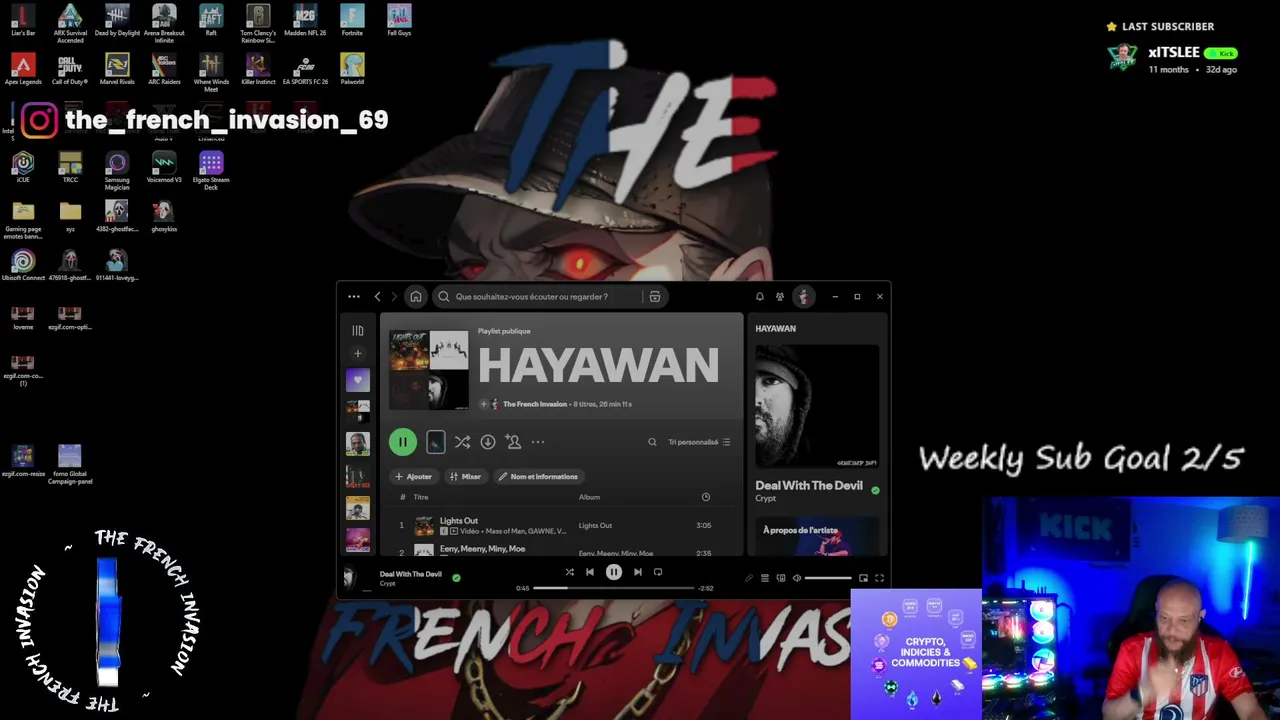The height and width of the screenshot is (720, 1280).
Task: Switch Spotify to full screen view
Action: pyautogui.click(x=879, y=578)
